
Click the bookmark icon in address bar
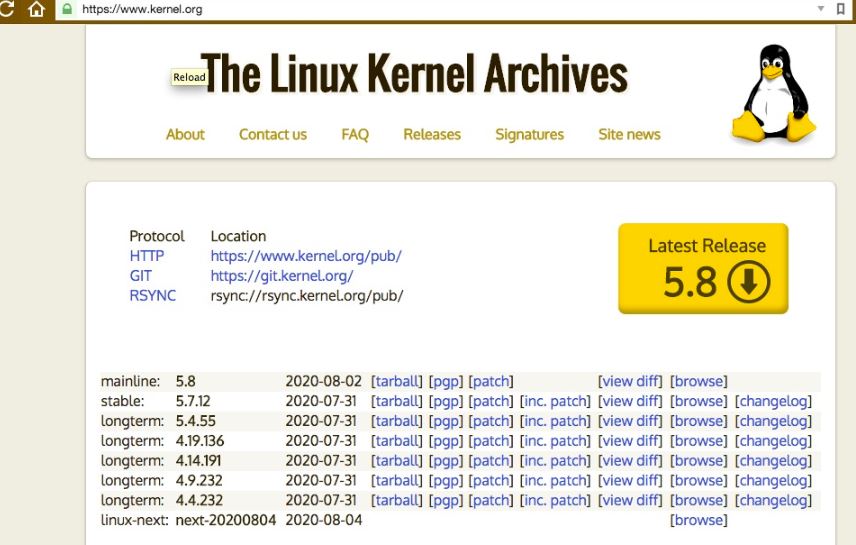[841, 9]
